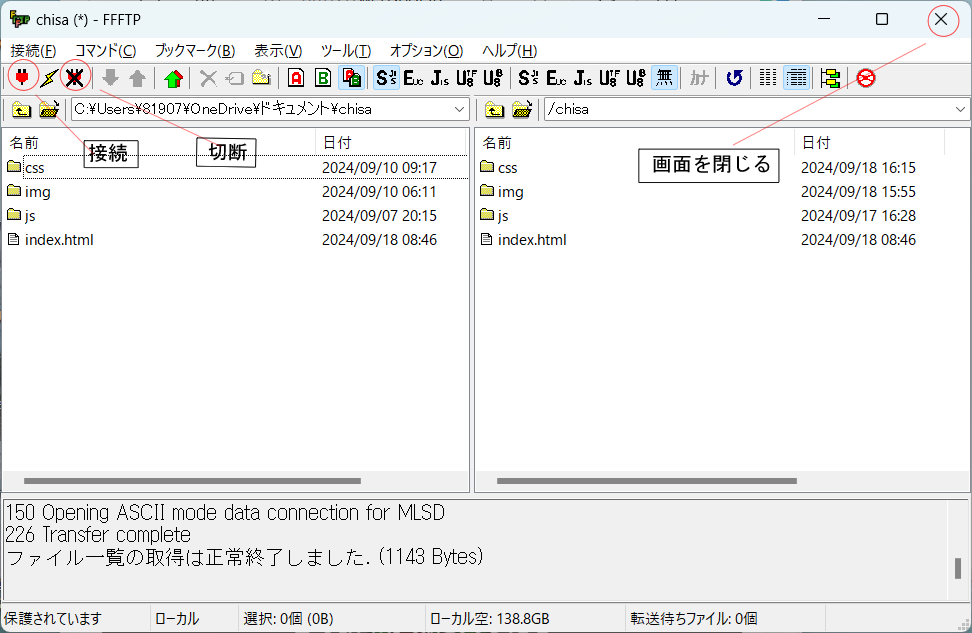Viewport: 972px width, 633px height.
Task: Abort the transfer with the red prohibition icon
Action: pos(864,77)
